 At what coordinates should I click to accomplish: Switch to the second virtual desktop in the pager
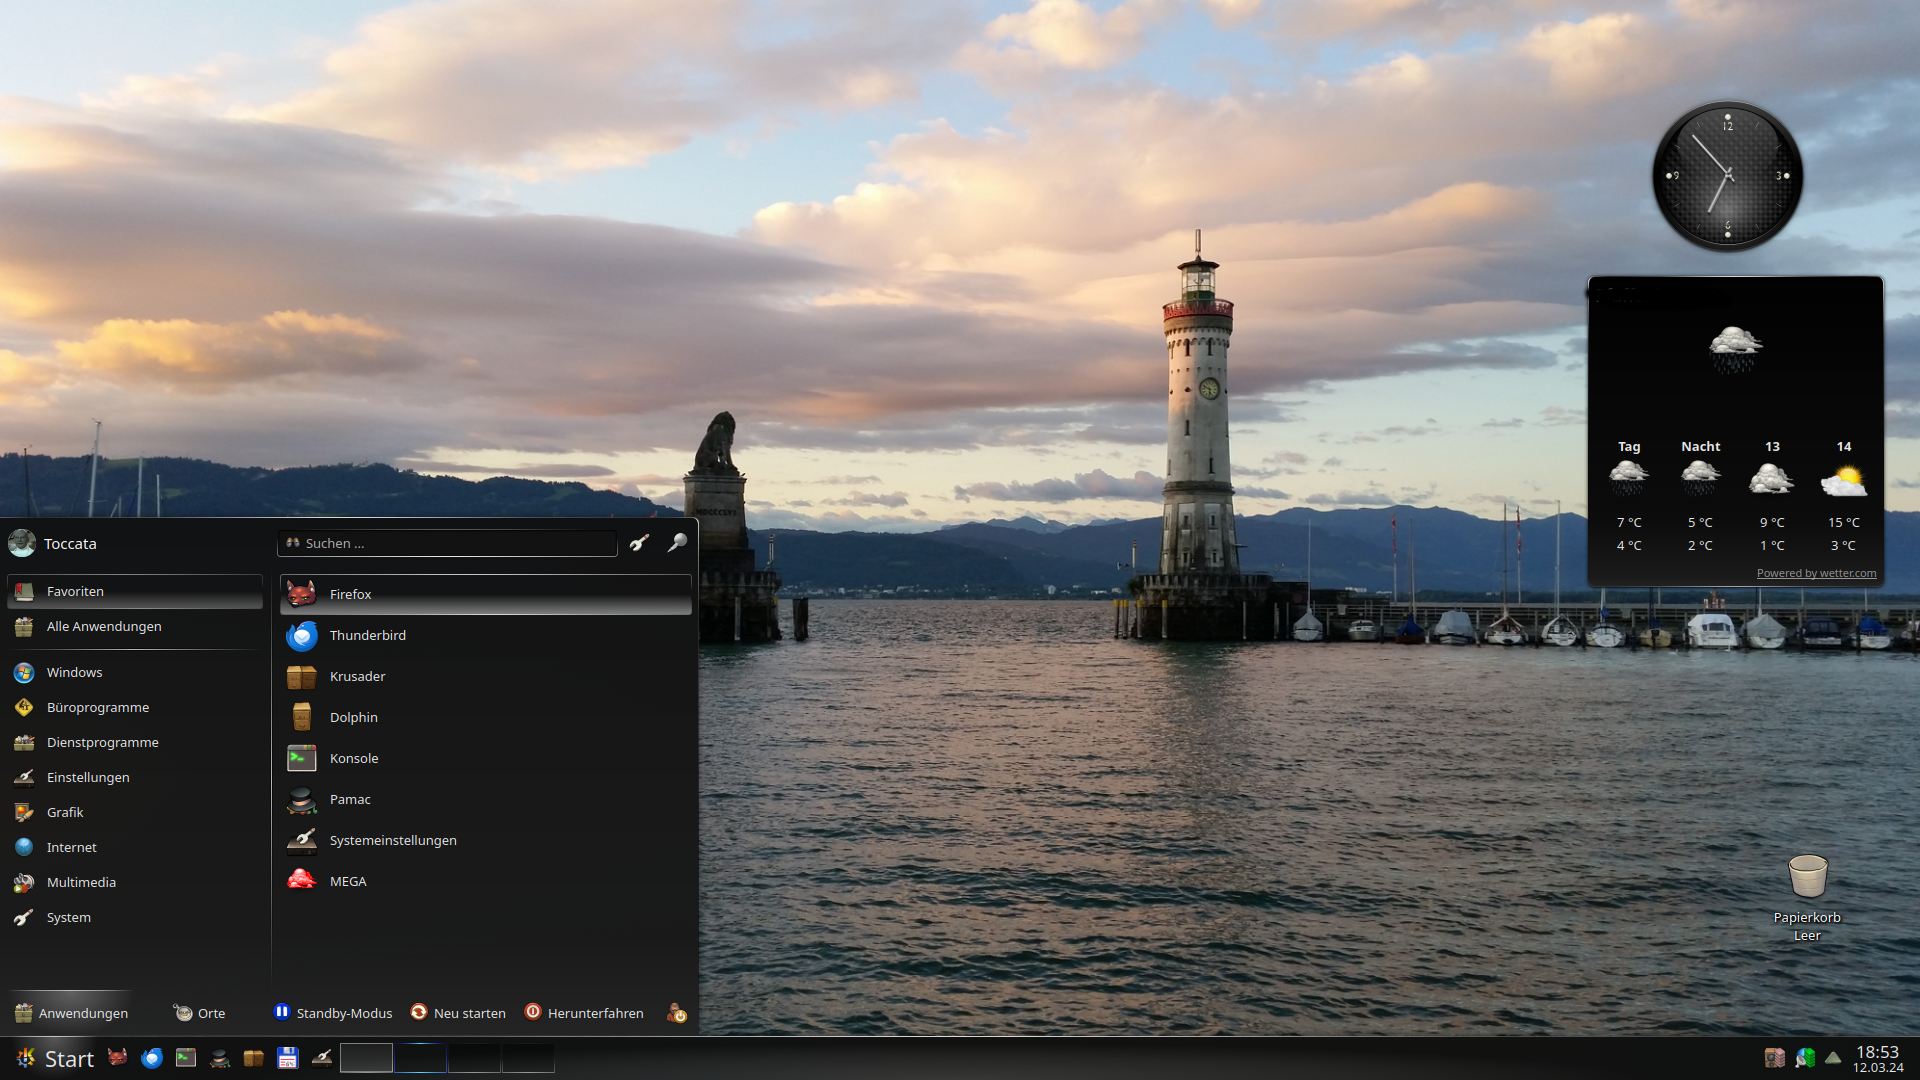(420, 1058)
